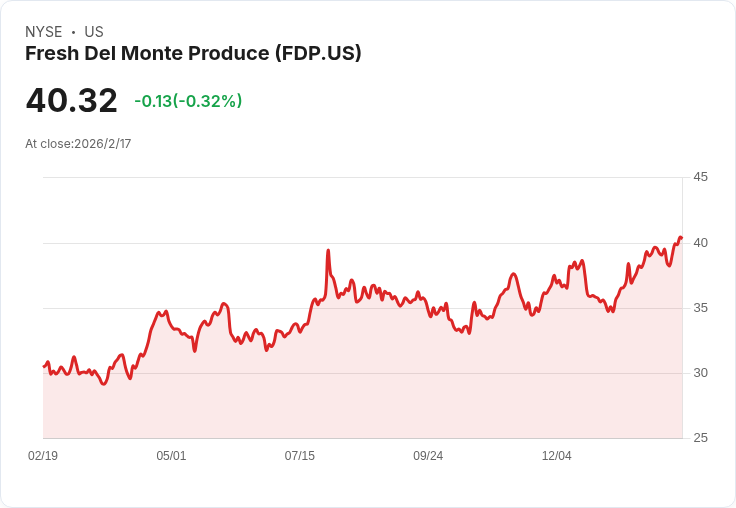Click the -0.13(-0.32%) price change
The image size is (736, 508).
(x=188, y=101)
